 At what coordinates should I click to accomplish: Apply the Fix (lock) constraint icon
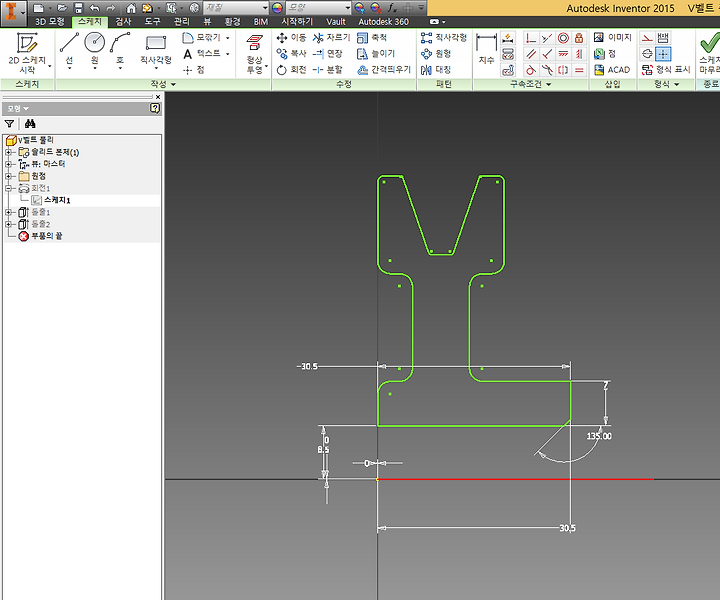(x=579, y=38)
